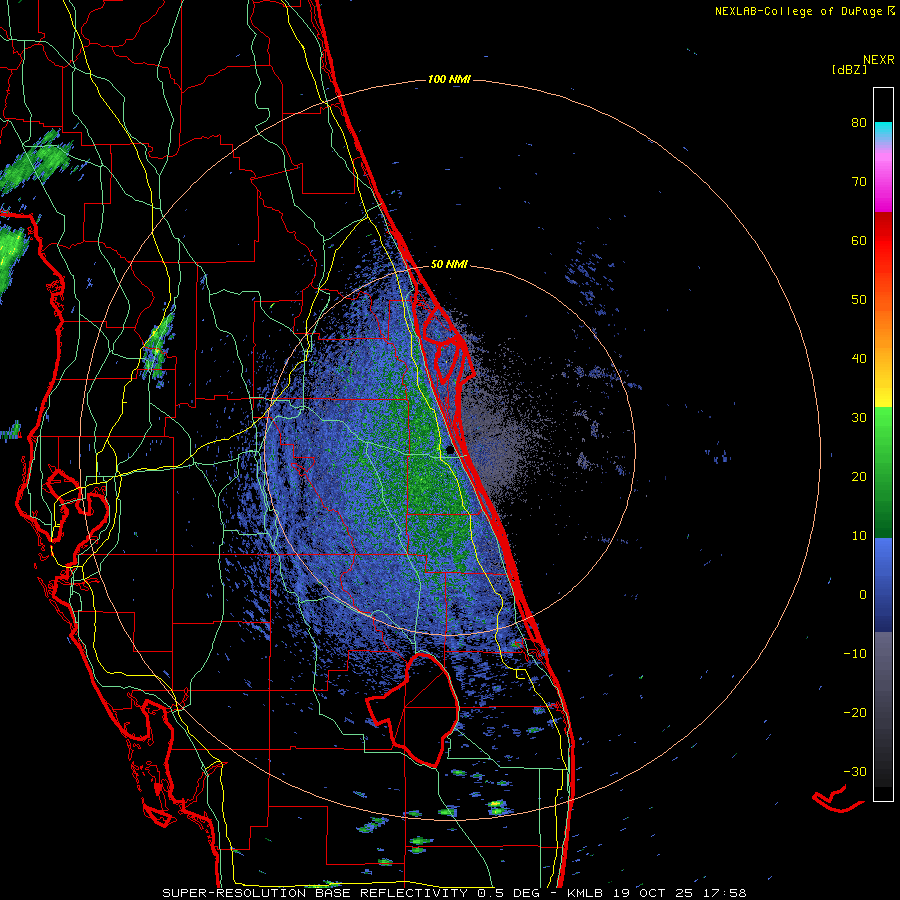Click the 70 value on the dBZ scale

[859, 182]
